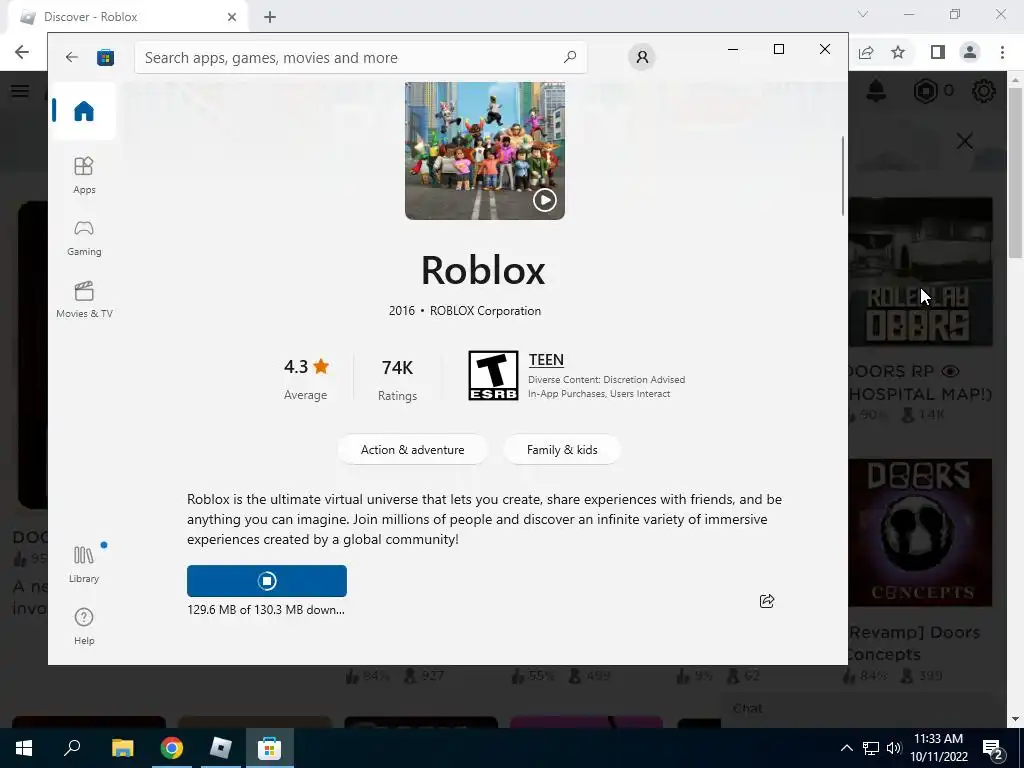Screen dimensions: 1024x768
Task: Open the TEEN rating link
Action: 546,360
